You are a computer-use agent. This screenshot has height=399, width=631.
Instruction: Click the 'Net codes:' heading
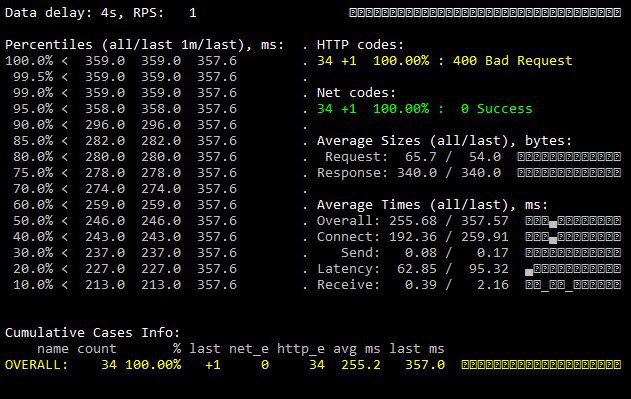point(356,93)
